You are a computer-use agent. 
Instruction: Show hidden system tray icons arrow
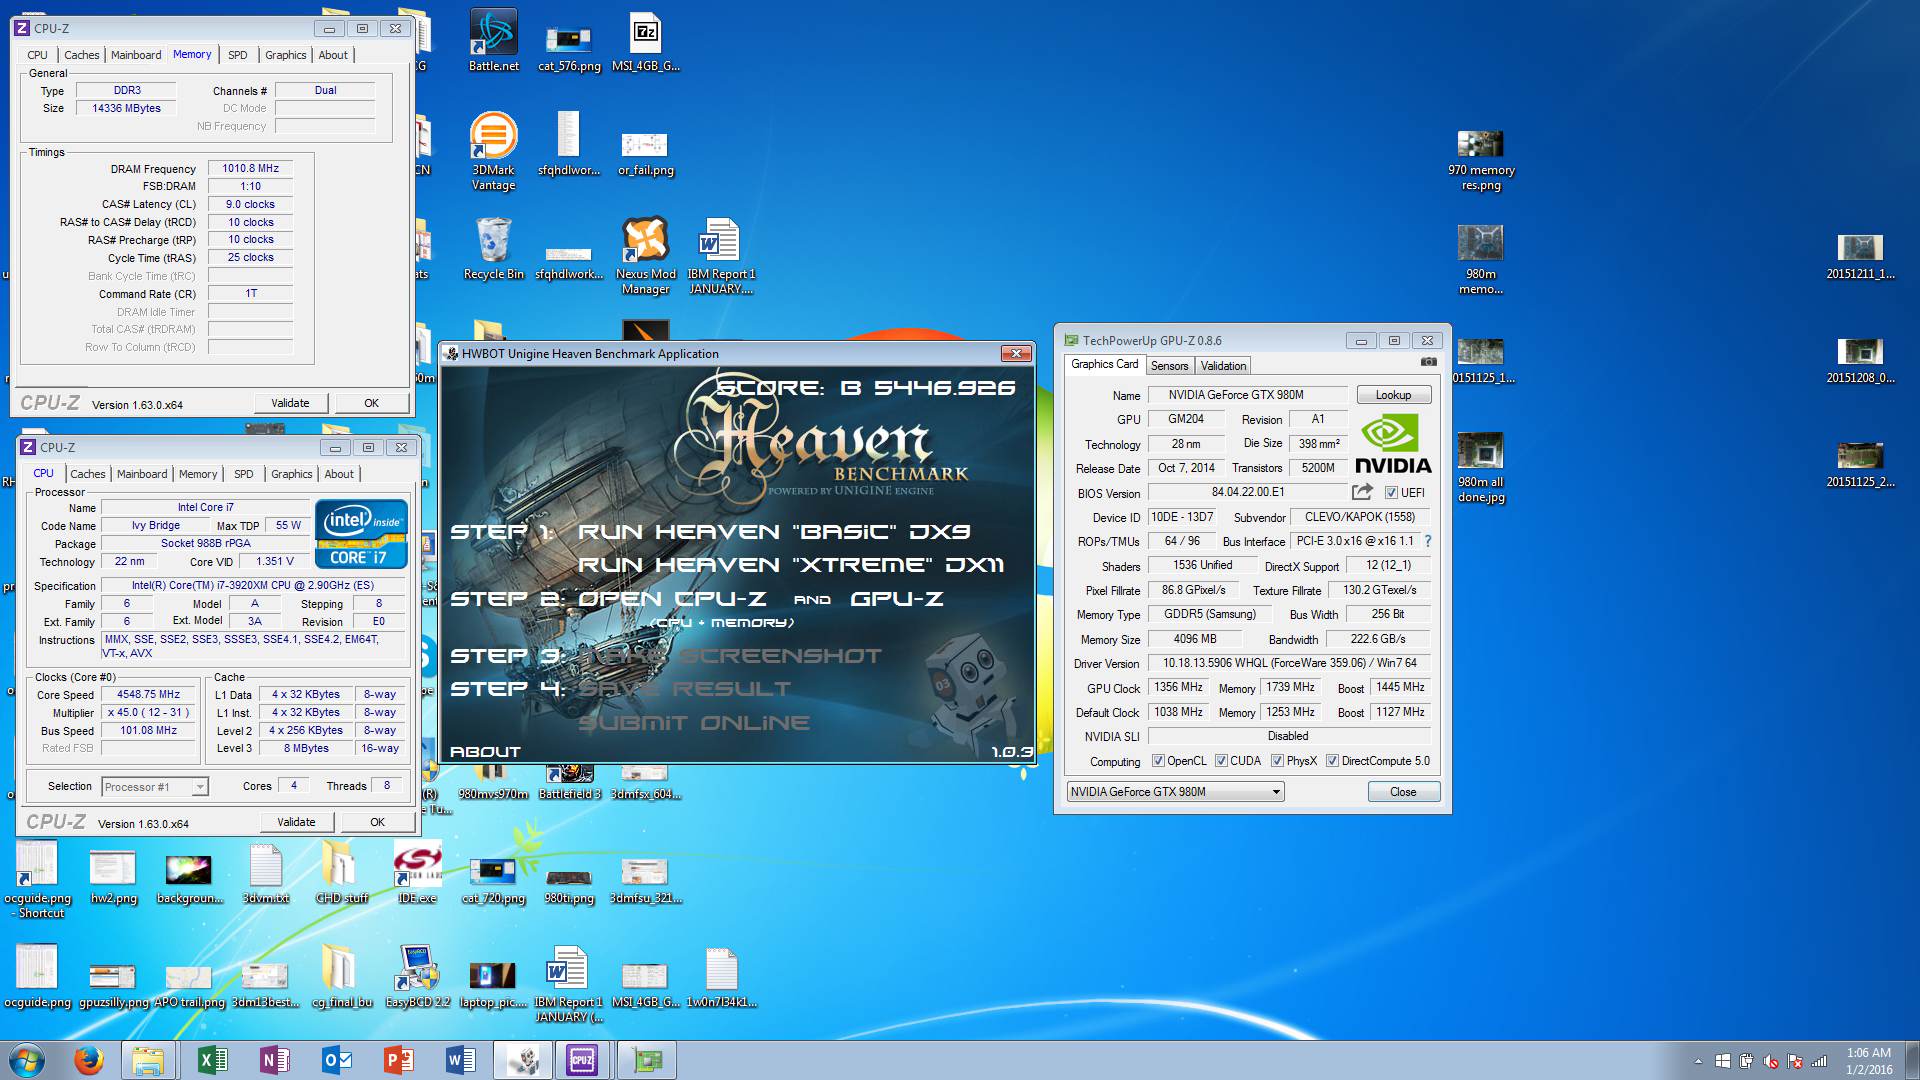click(1698, 1061)
